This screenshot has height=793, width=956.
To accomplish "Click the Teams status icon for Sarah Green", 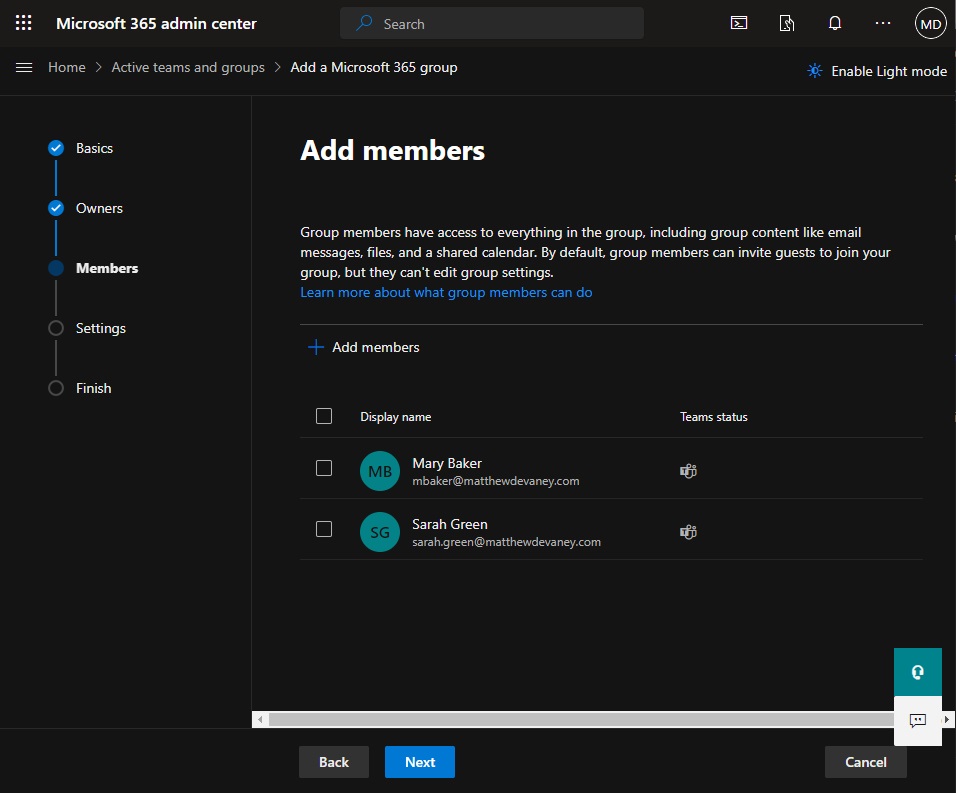I will pyautogui.click(x=688, y=532).
